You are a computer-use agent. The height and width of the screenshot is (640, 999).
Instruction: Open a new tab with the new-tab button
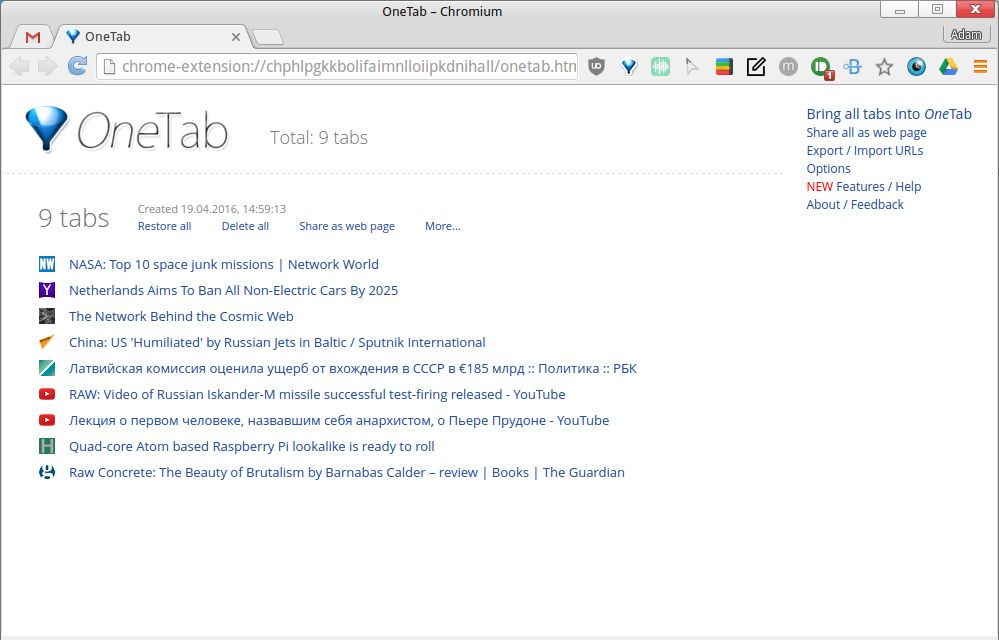pos(268,38)
